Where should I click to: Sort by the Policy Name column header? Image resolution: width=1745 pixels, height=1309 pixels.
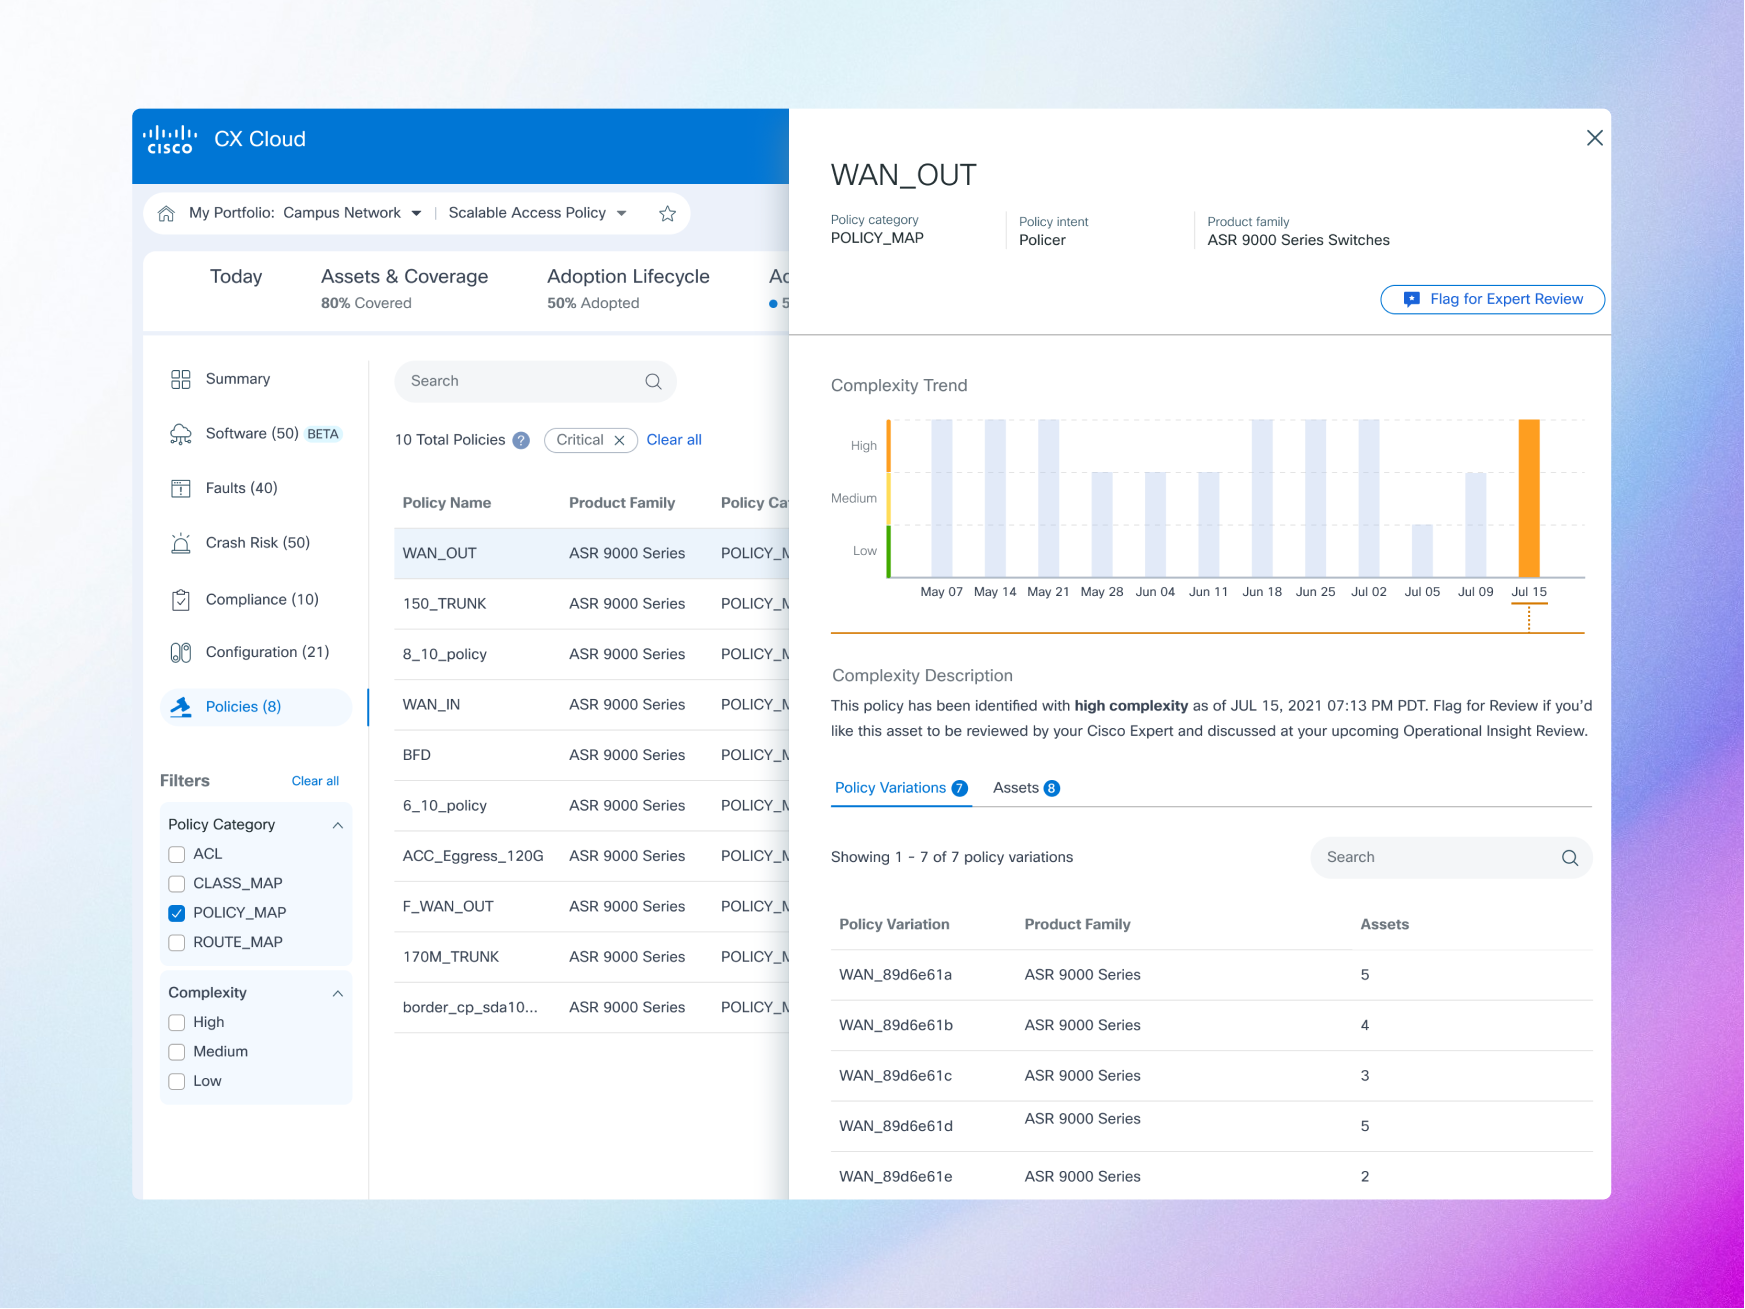tap(447, 503)
